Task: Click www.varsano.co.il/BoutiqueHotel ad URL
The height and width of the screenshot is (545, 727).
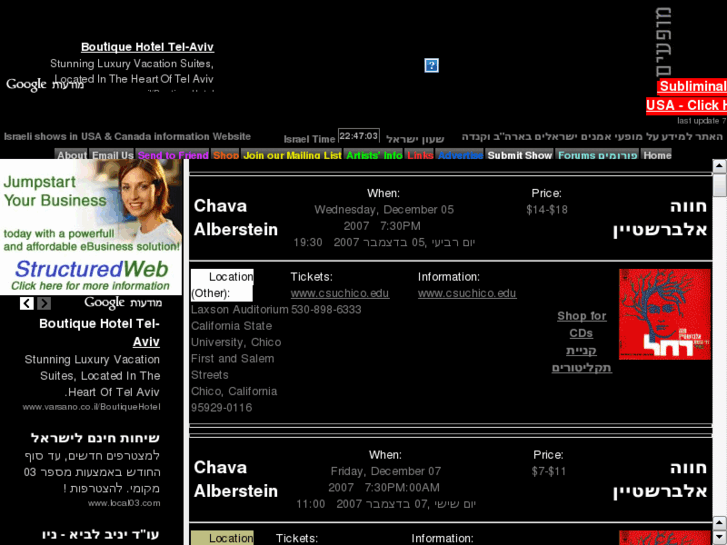Action: 91,407
